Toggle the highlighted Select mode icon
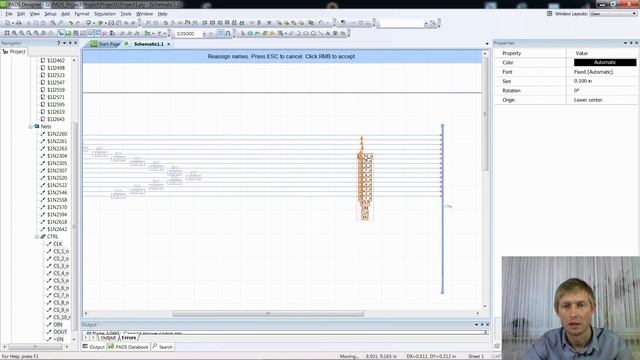The height and width of the screenshot is (360, 640). pos(61,33)
